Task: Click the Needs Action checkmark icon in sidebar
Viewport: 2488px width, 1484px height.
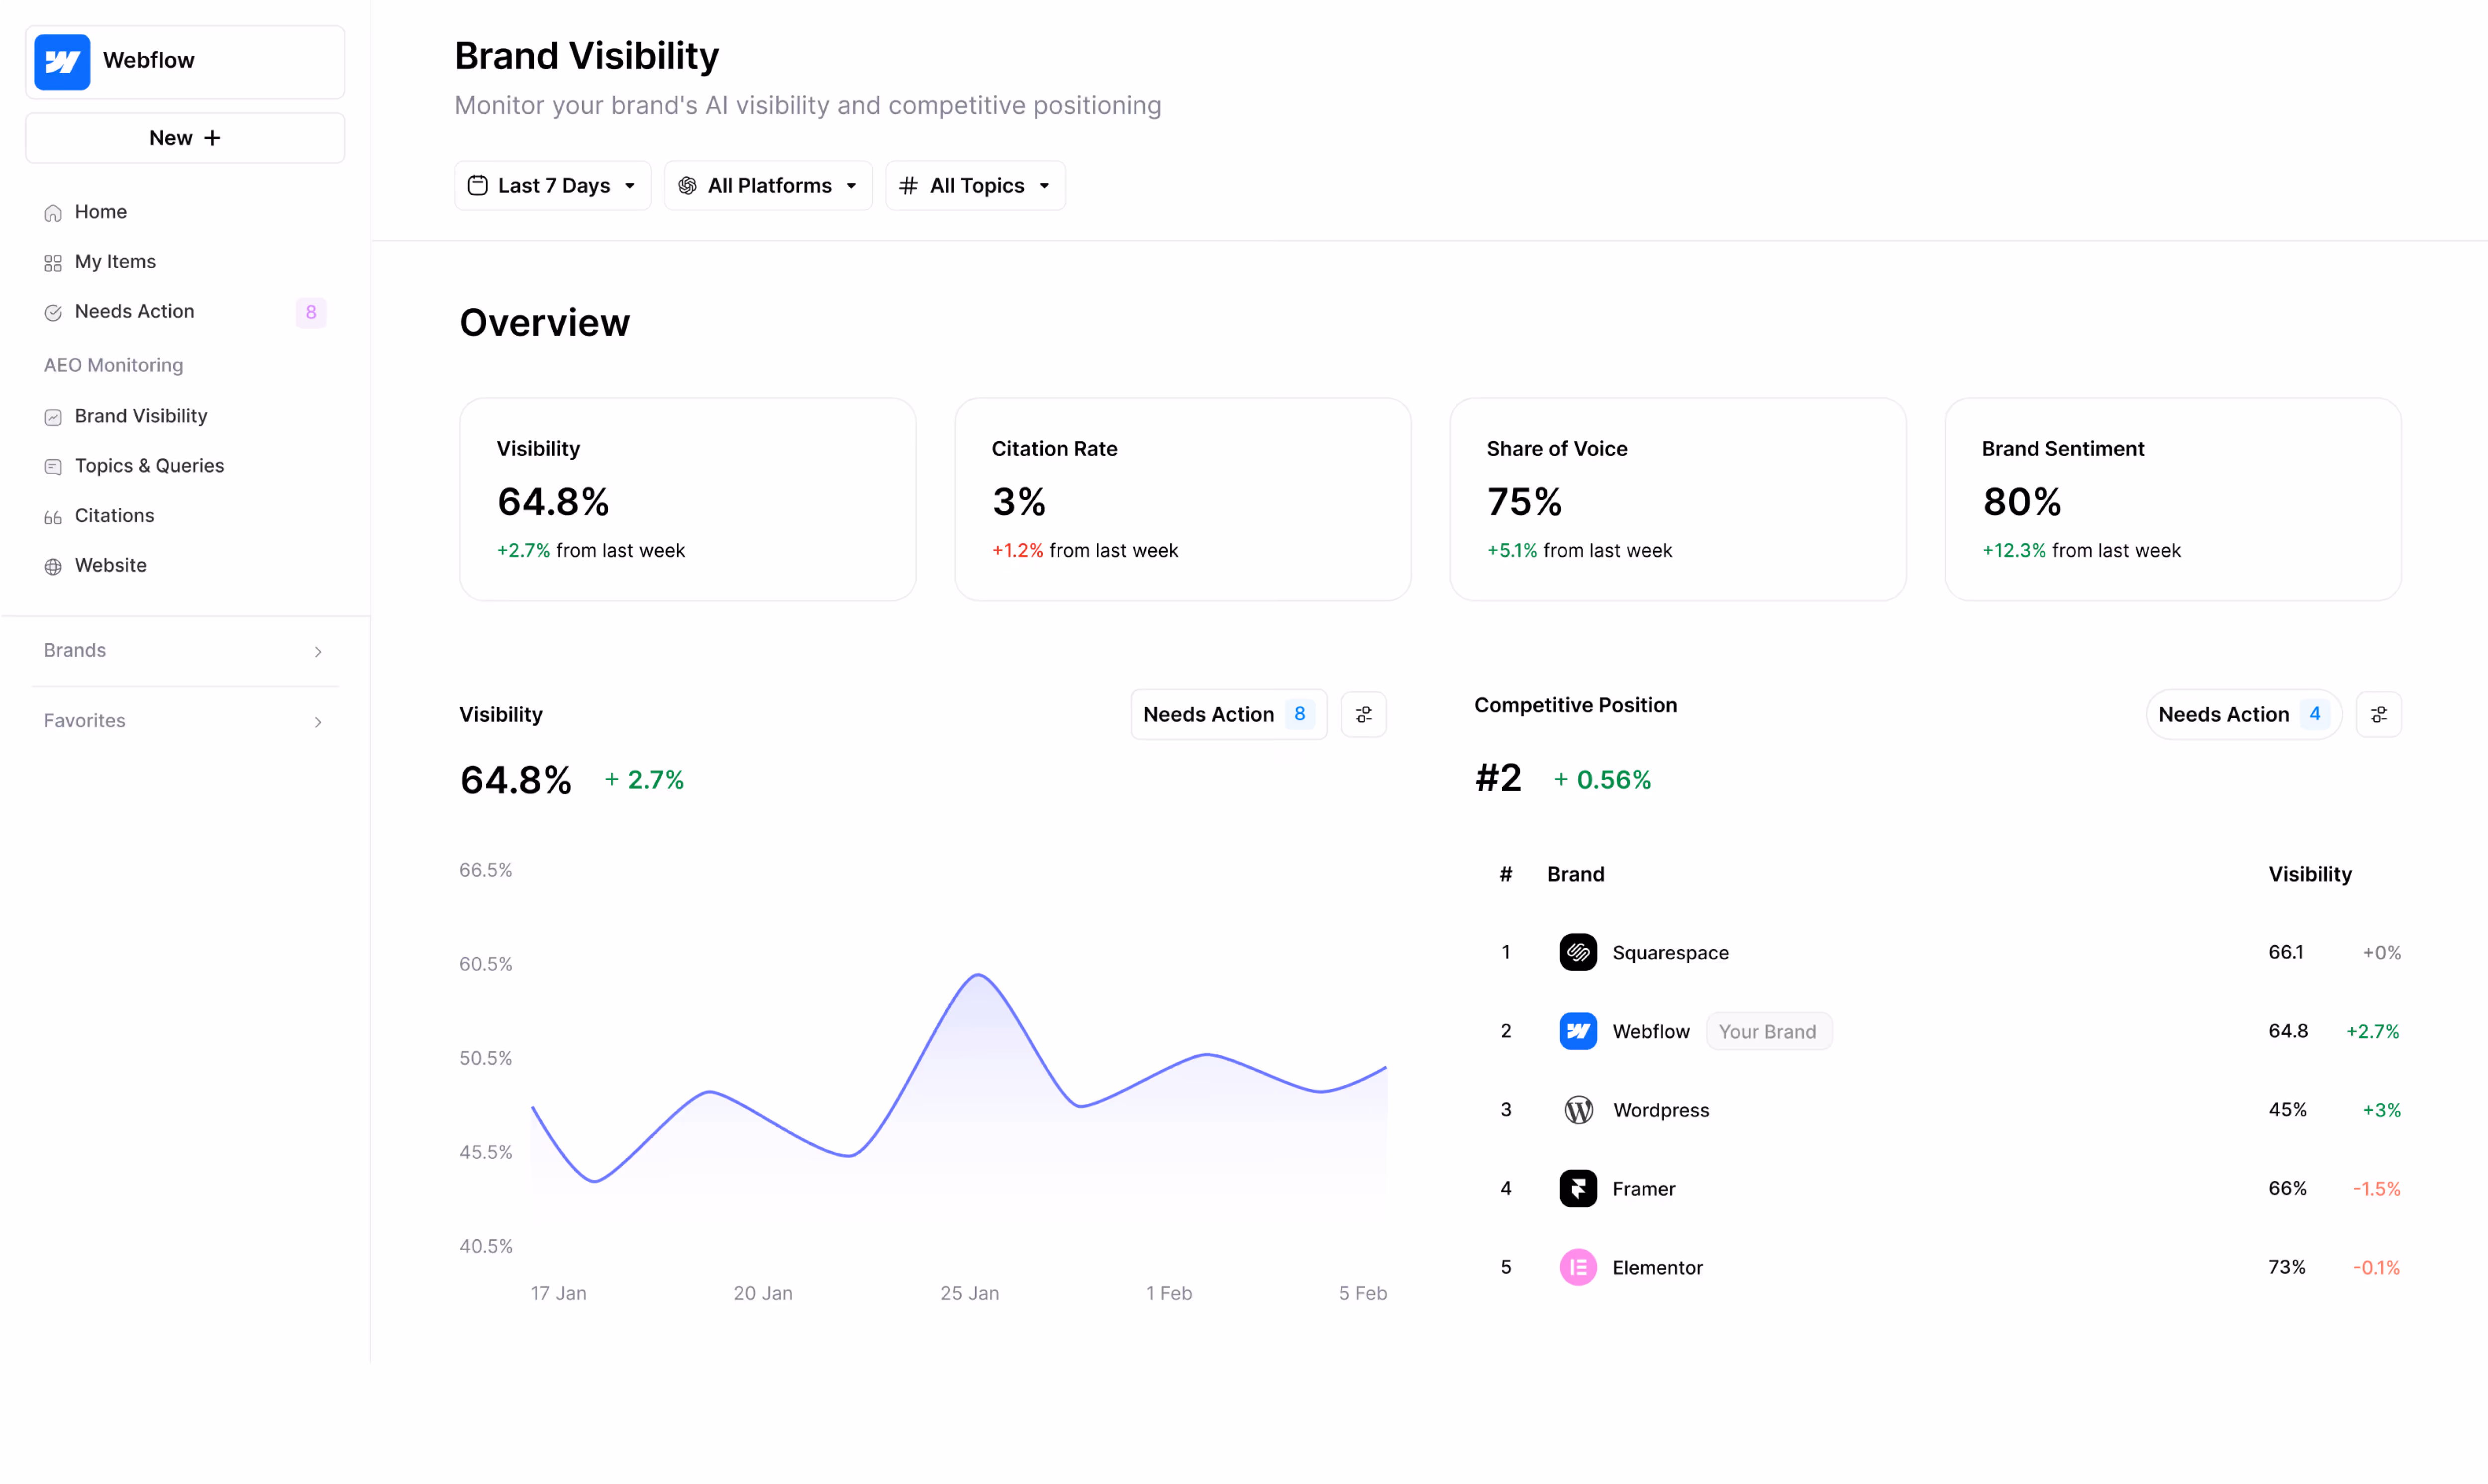Action: click(x=53, y=313)
